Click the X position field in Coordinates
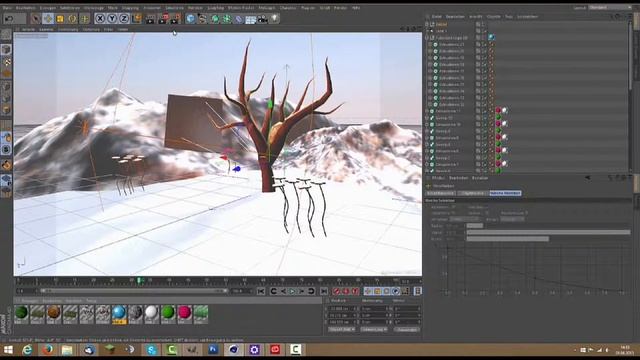Screen dimensions: 640x360 342,309
